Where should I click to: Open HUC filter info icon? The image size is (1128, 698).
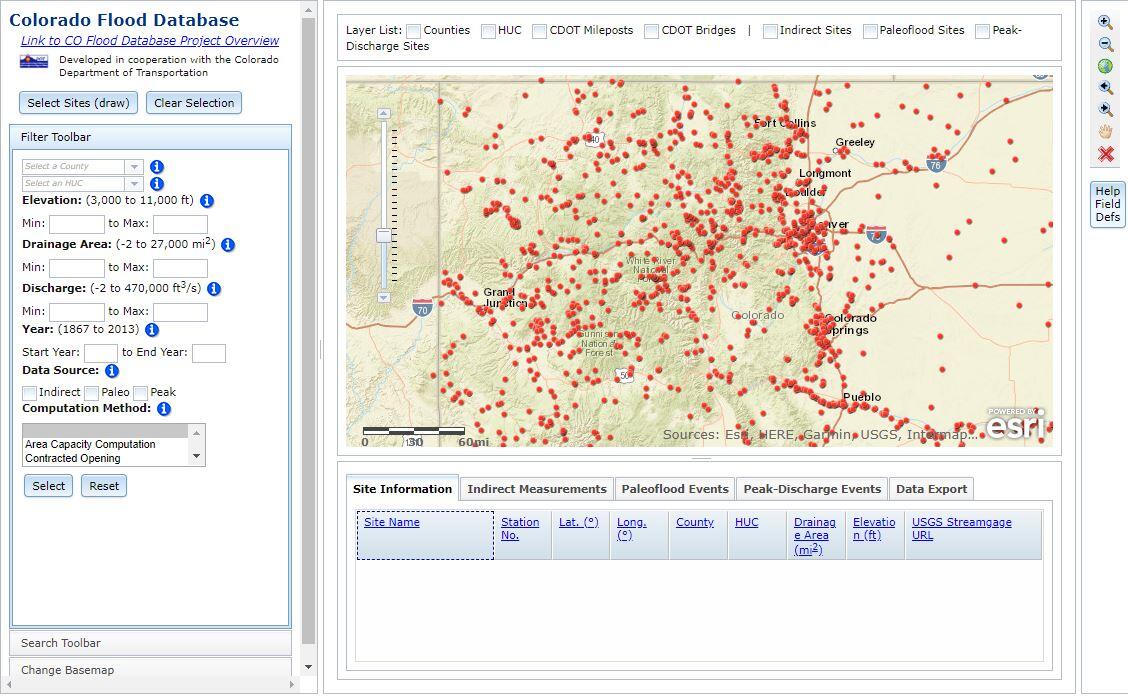coord(157,184)
